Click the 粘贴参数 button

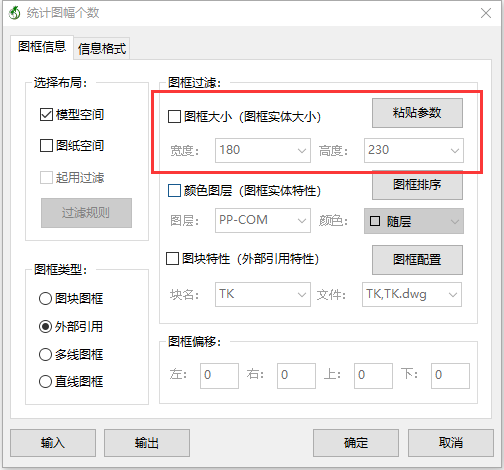[417, 113]
